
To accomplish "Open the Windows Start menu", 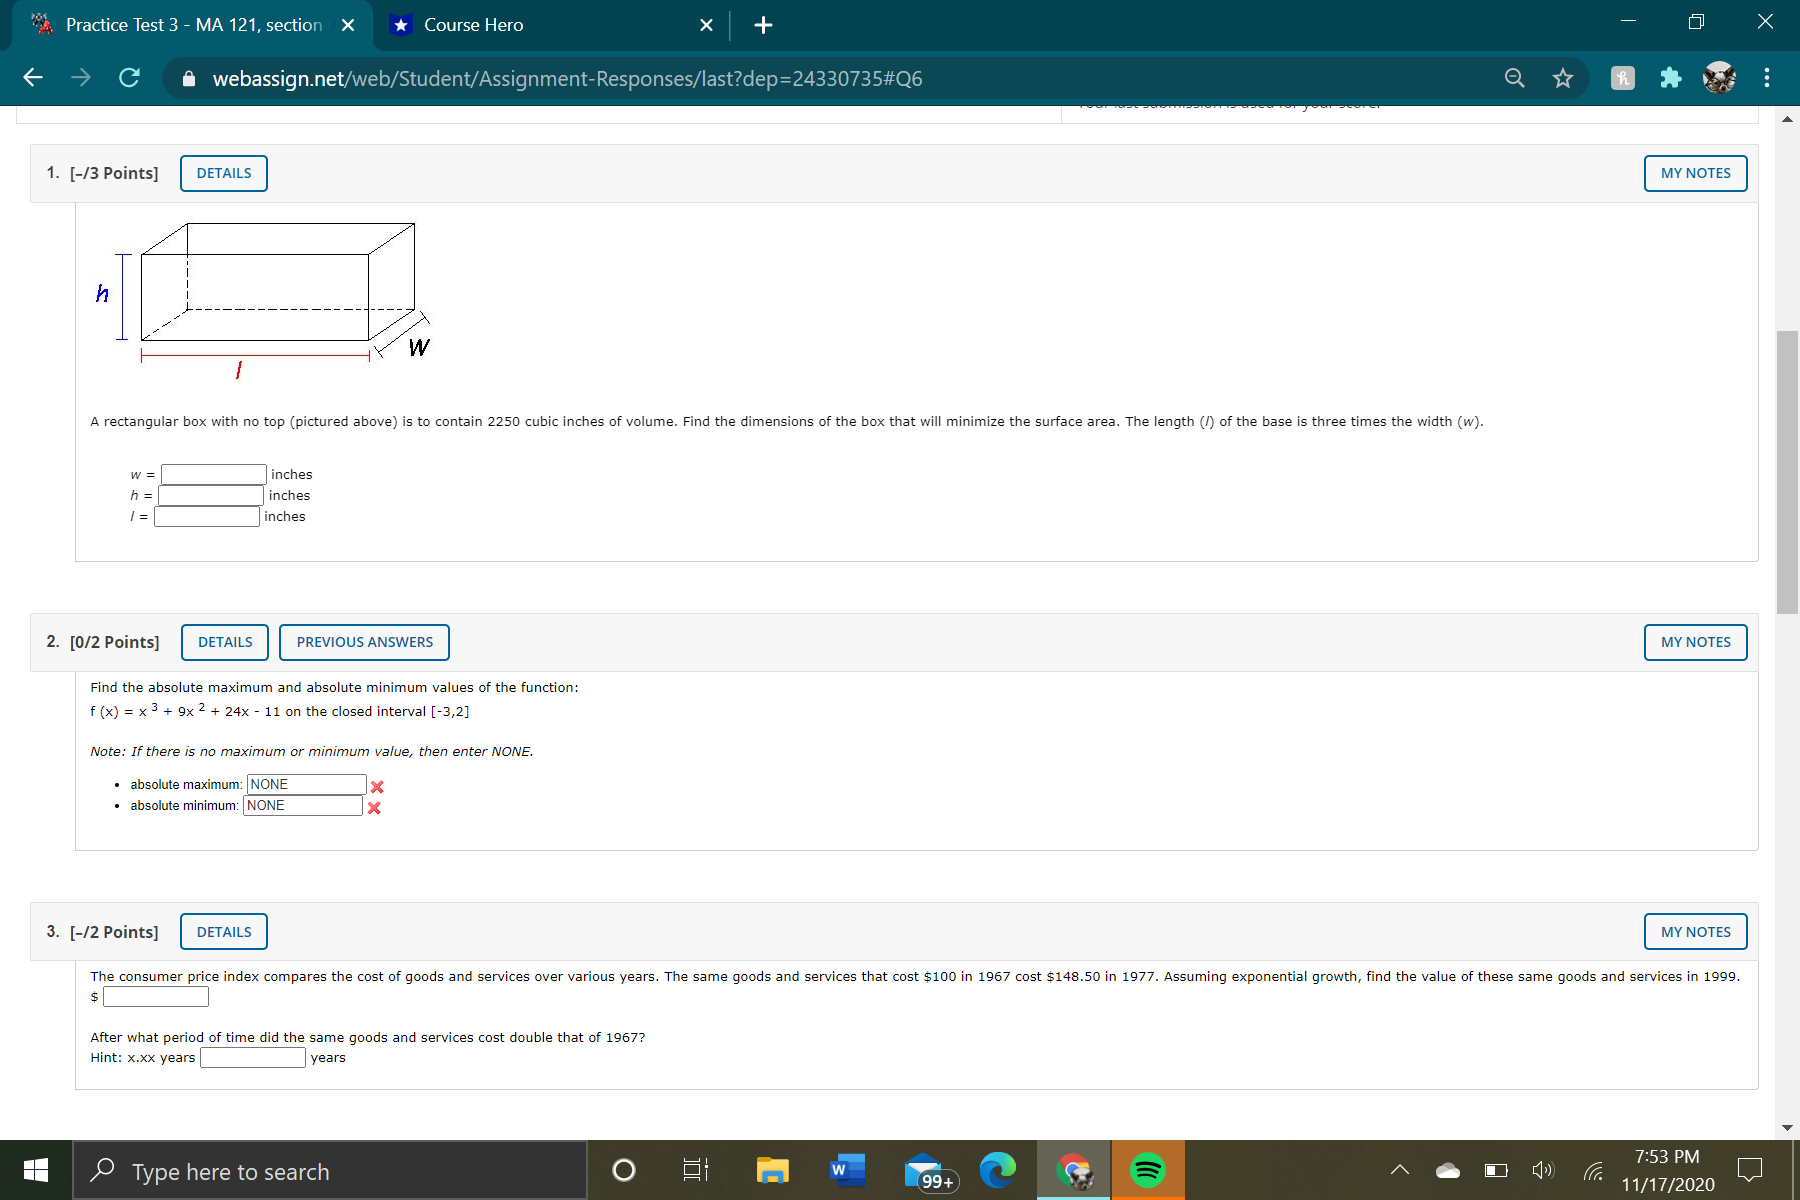I will [36, 1169].
